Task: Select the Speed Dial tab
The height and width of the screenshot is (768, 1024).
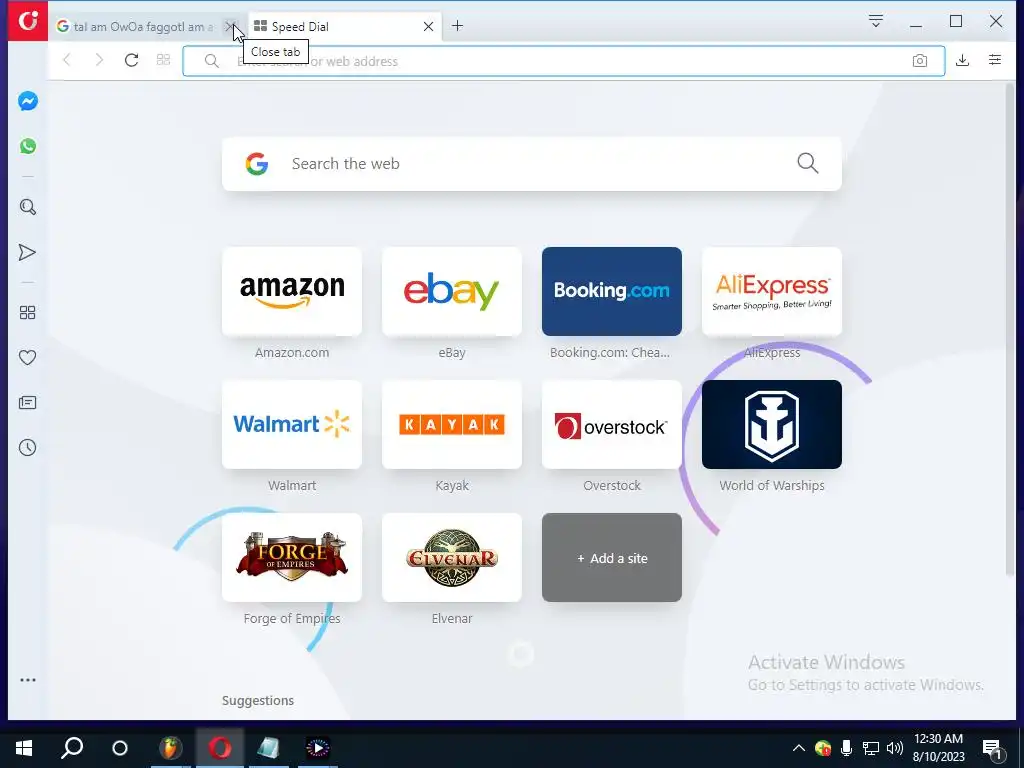Action: (x=344, y=26)
